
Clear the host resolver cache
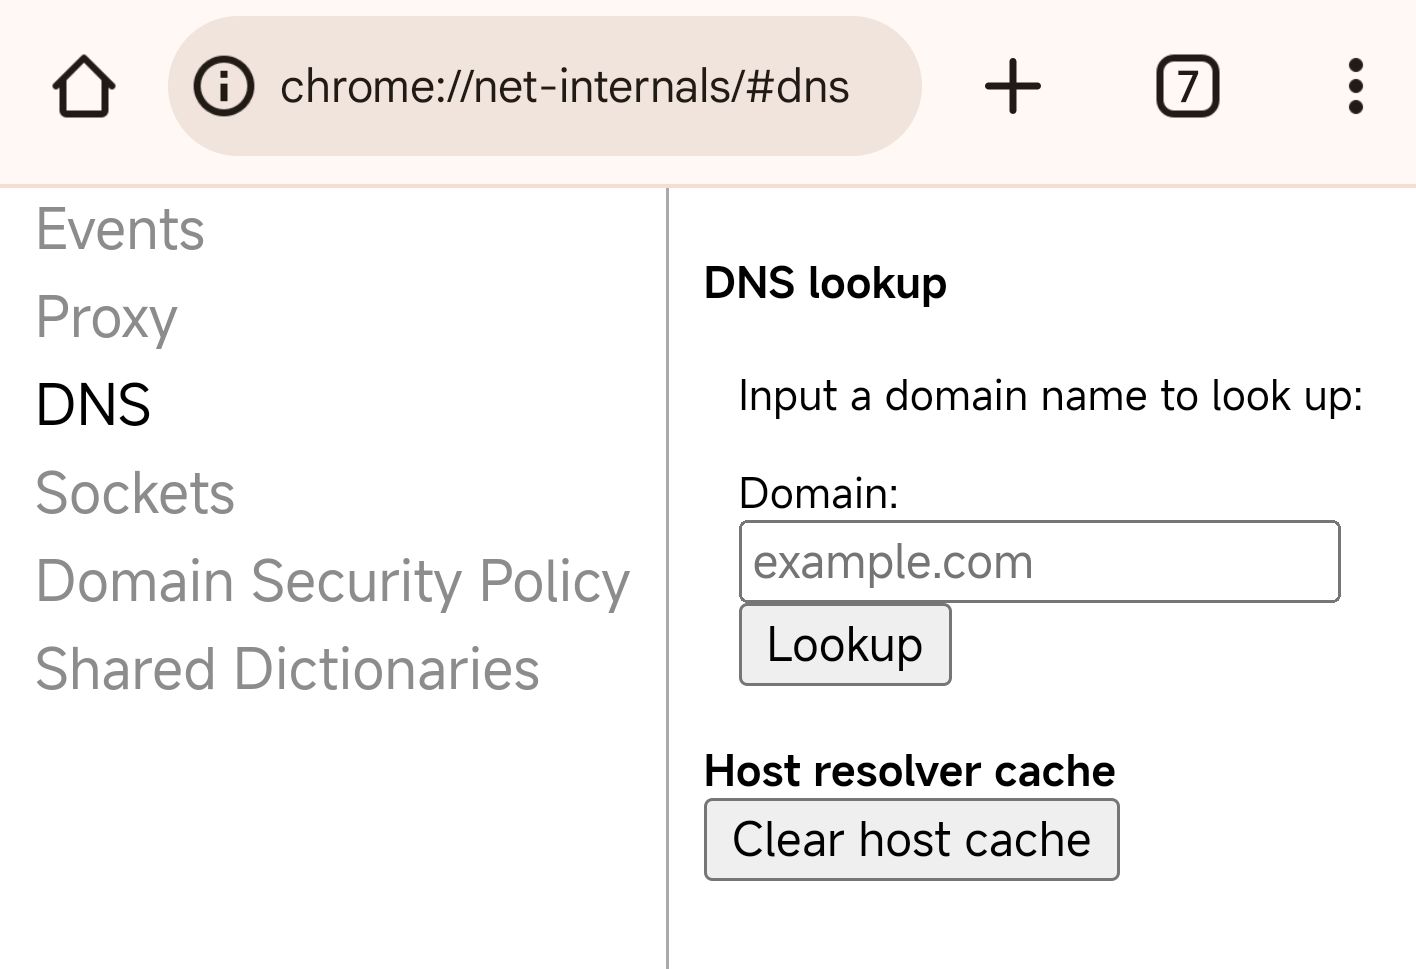(911, 840)
